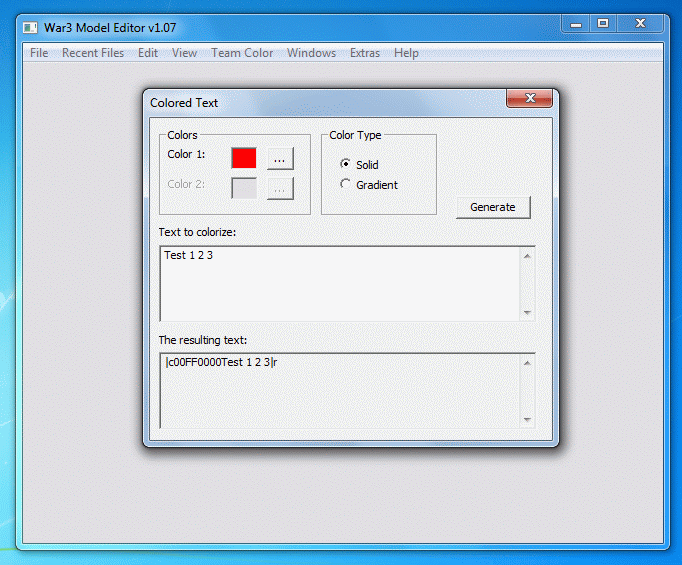Viewport: 682px width, 565px height.
Task: Close the War3 Model Editor window
Action: point(640,24)
